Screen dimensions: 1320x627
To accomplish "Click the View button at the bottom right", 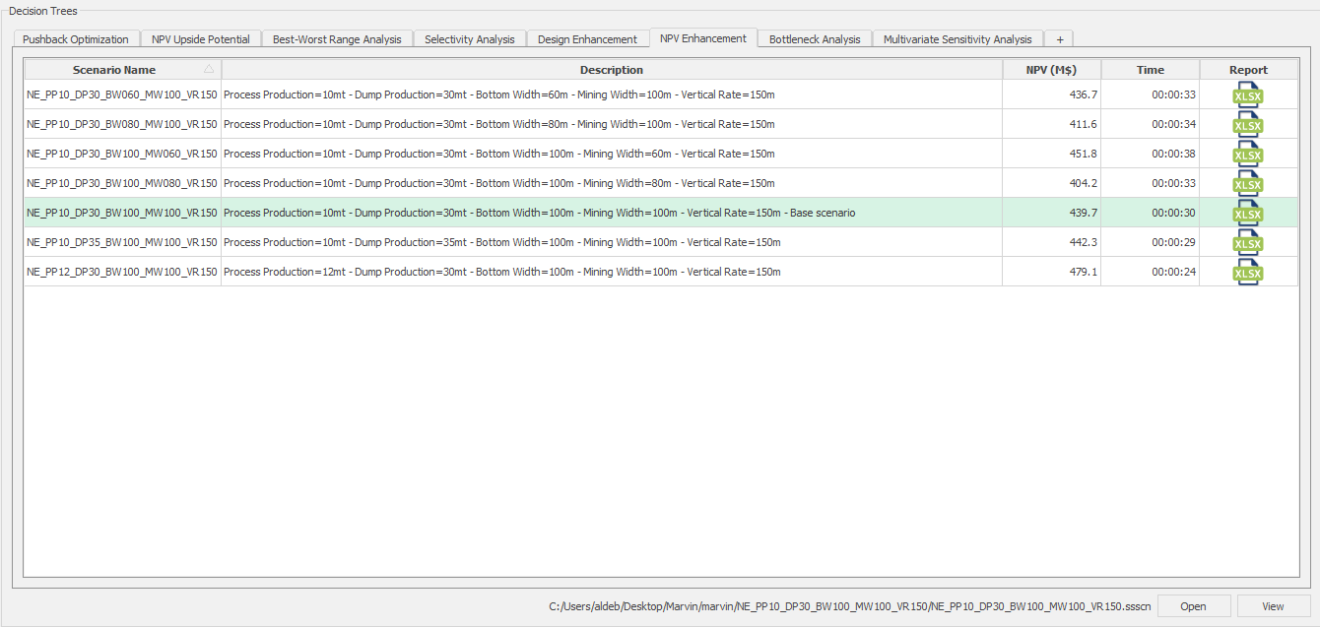I will [x=1272, y=606].
